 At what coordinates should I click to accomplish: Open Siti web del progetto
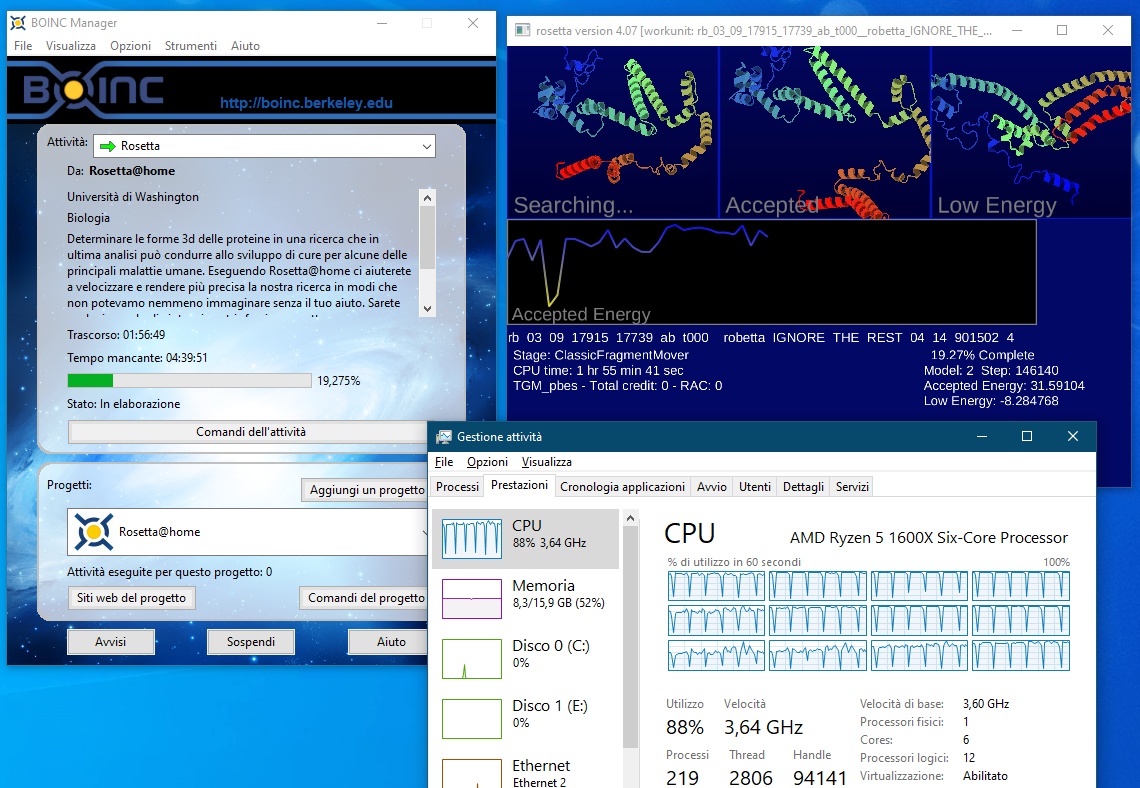point(132,598)
